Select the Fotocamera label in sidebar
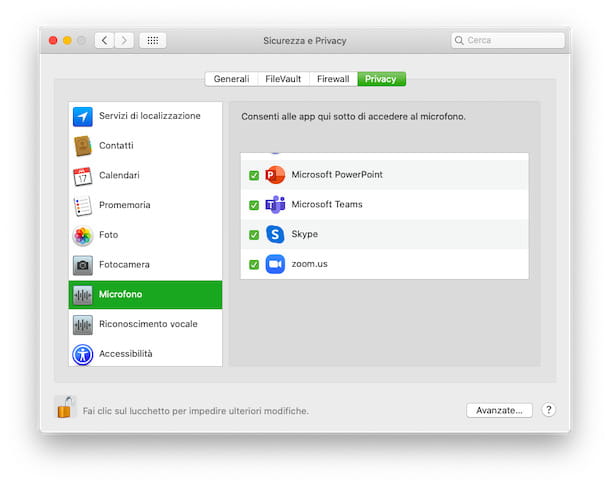 (124, 264)
